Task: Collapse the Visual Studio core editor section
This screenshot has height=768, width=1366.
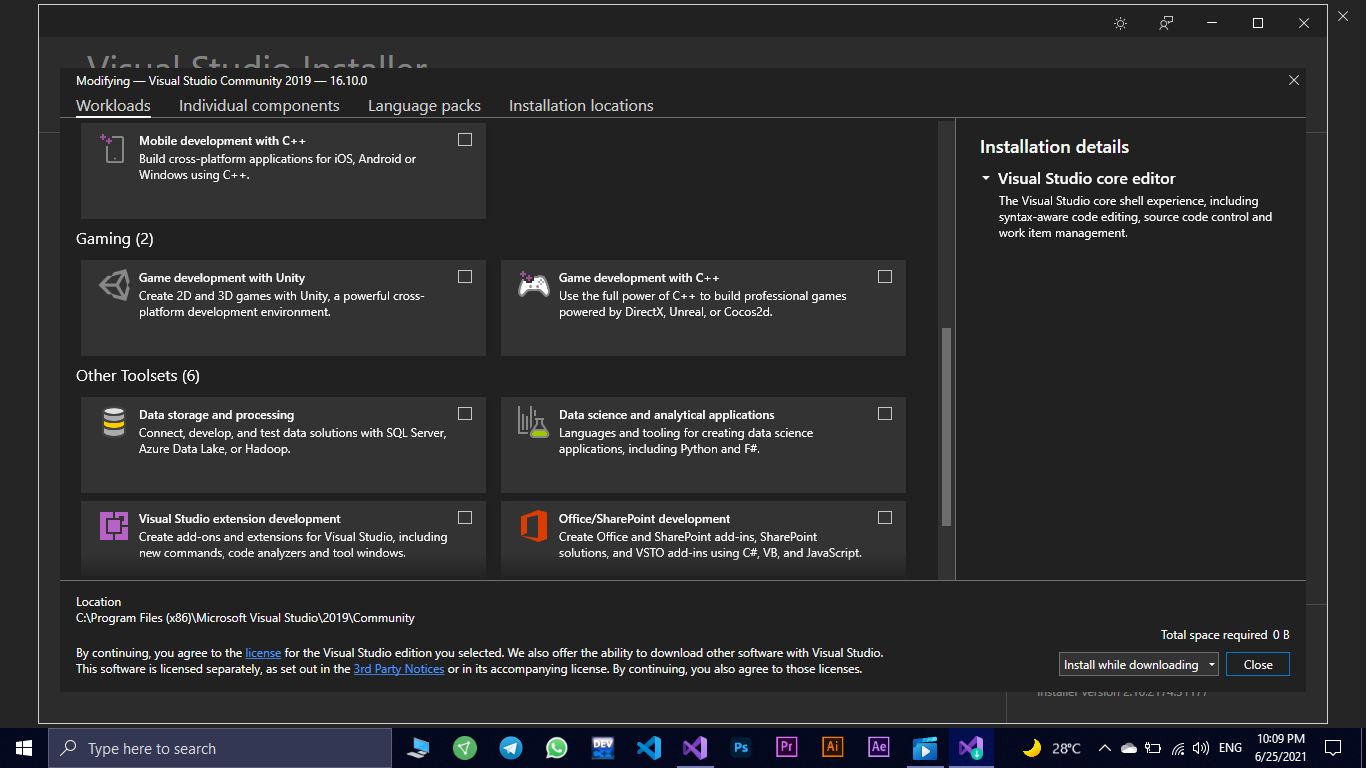Action: 986,179
